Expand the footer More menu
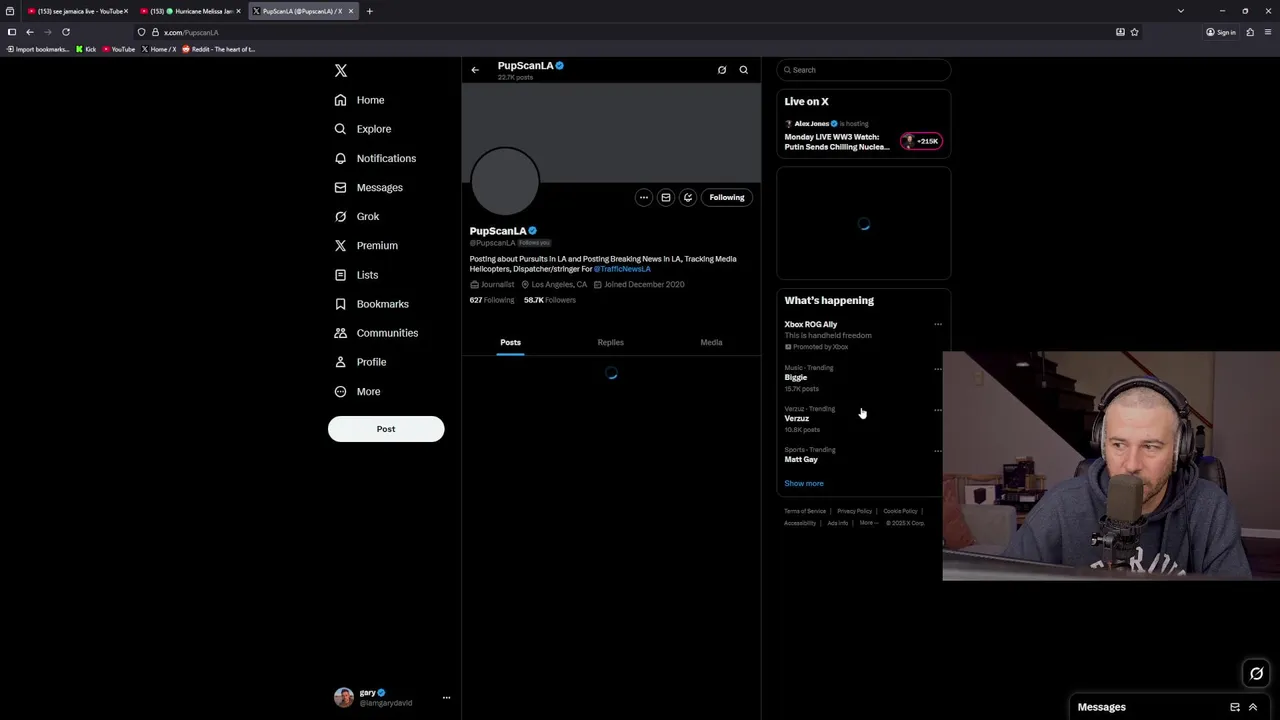The width and height of the screenshot is (1280, 720). [x=868, y=523]
